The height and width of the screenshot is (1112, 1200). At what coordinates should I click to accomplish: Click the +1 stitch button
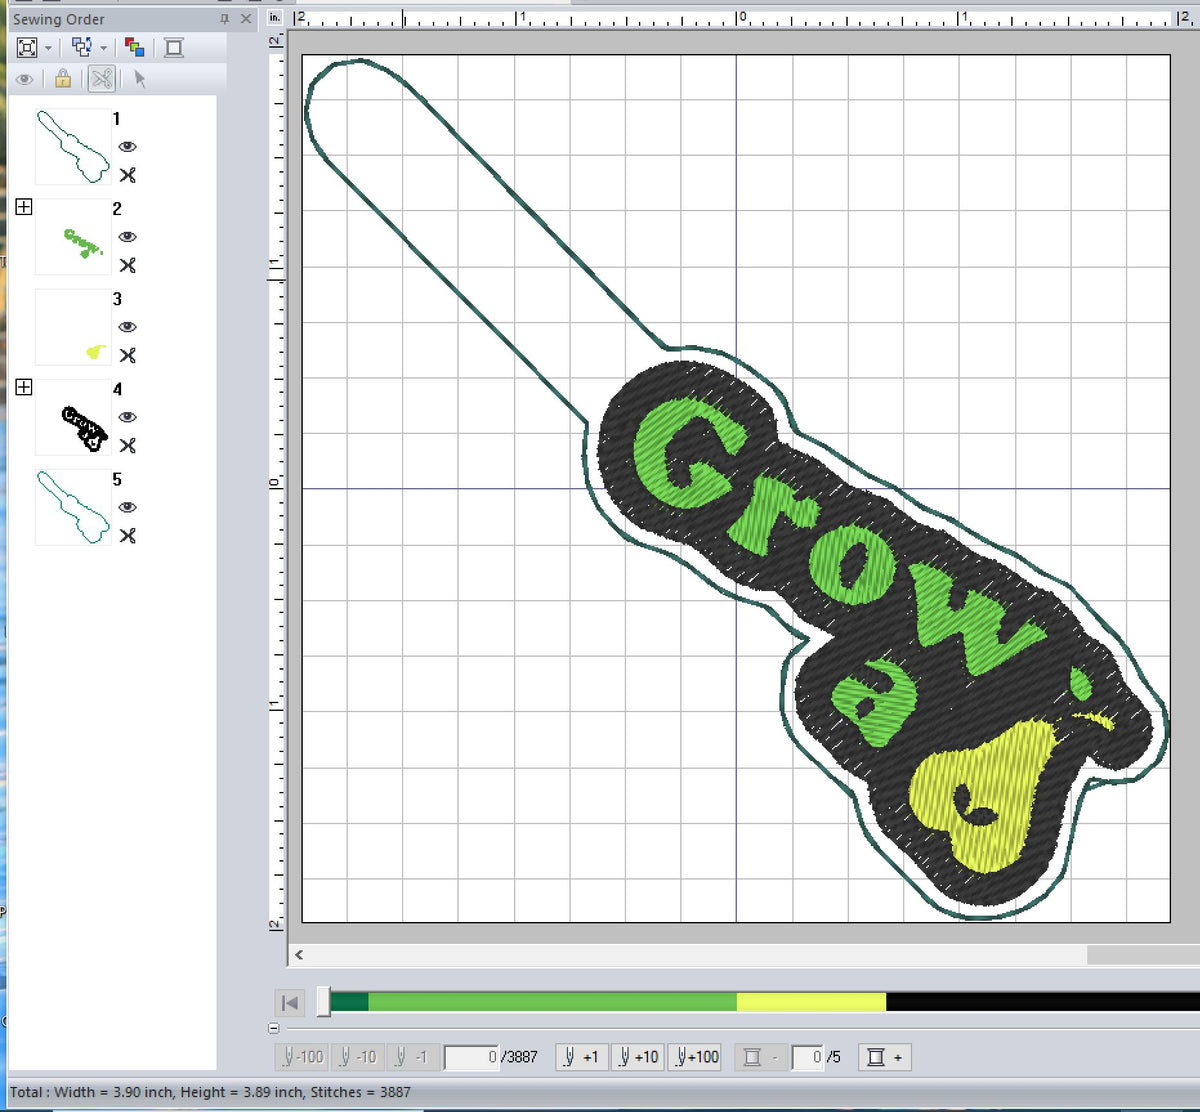click(581, 1057)
